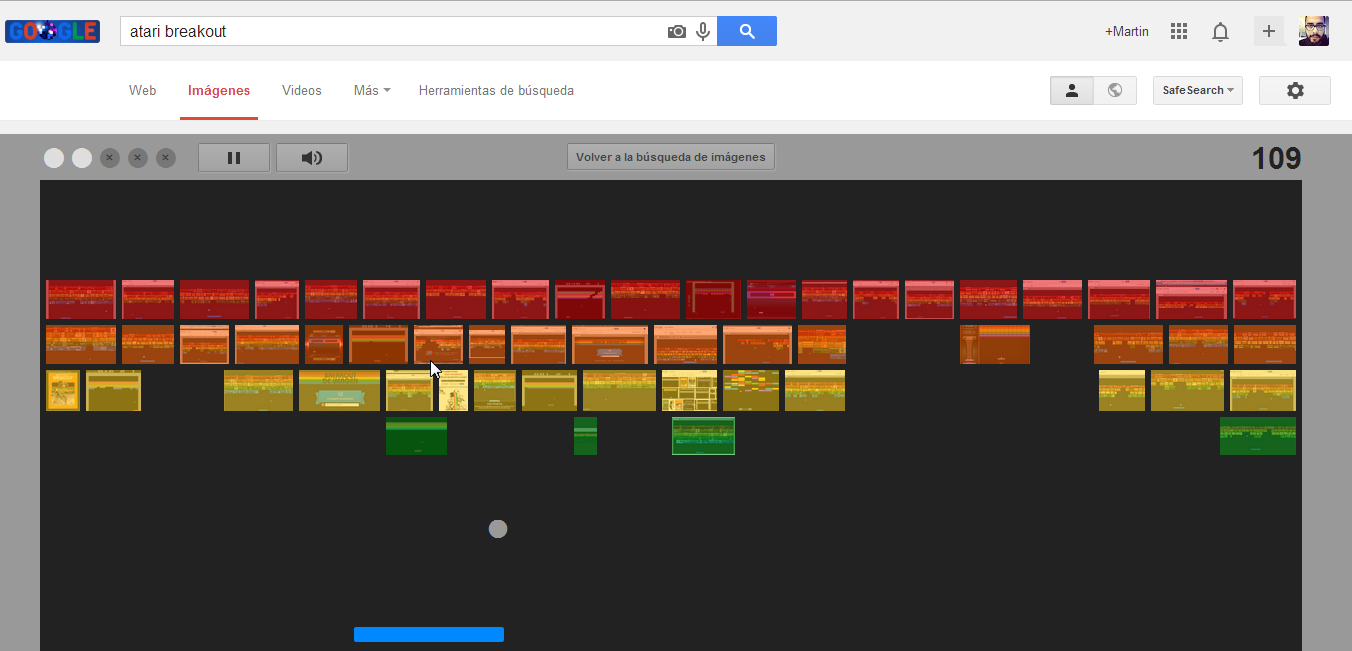Click the share plus button
The width and height of the screenshot is (1352, 651).
tap(1269, 31)
